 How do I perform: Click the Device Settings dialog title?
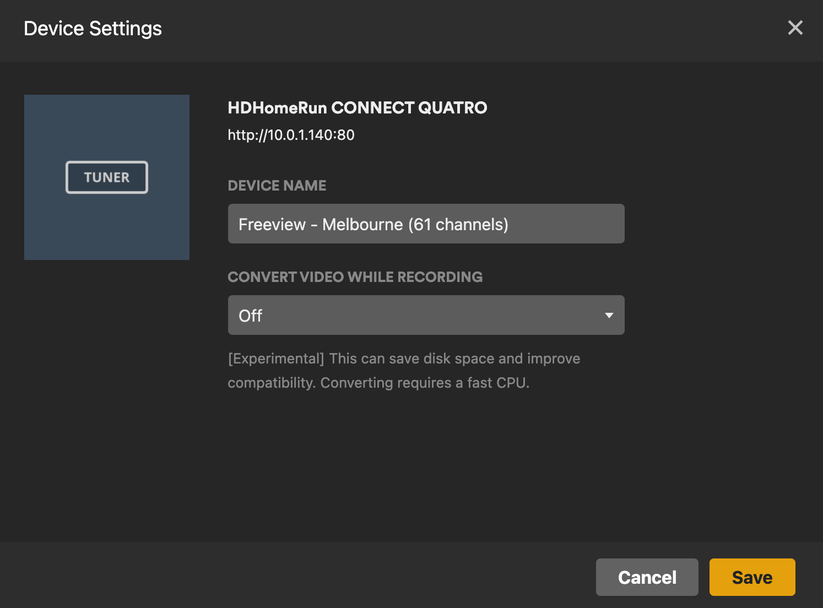(x=93, y=29)
